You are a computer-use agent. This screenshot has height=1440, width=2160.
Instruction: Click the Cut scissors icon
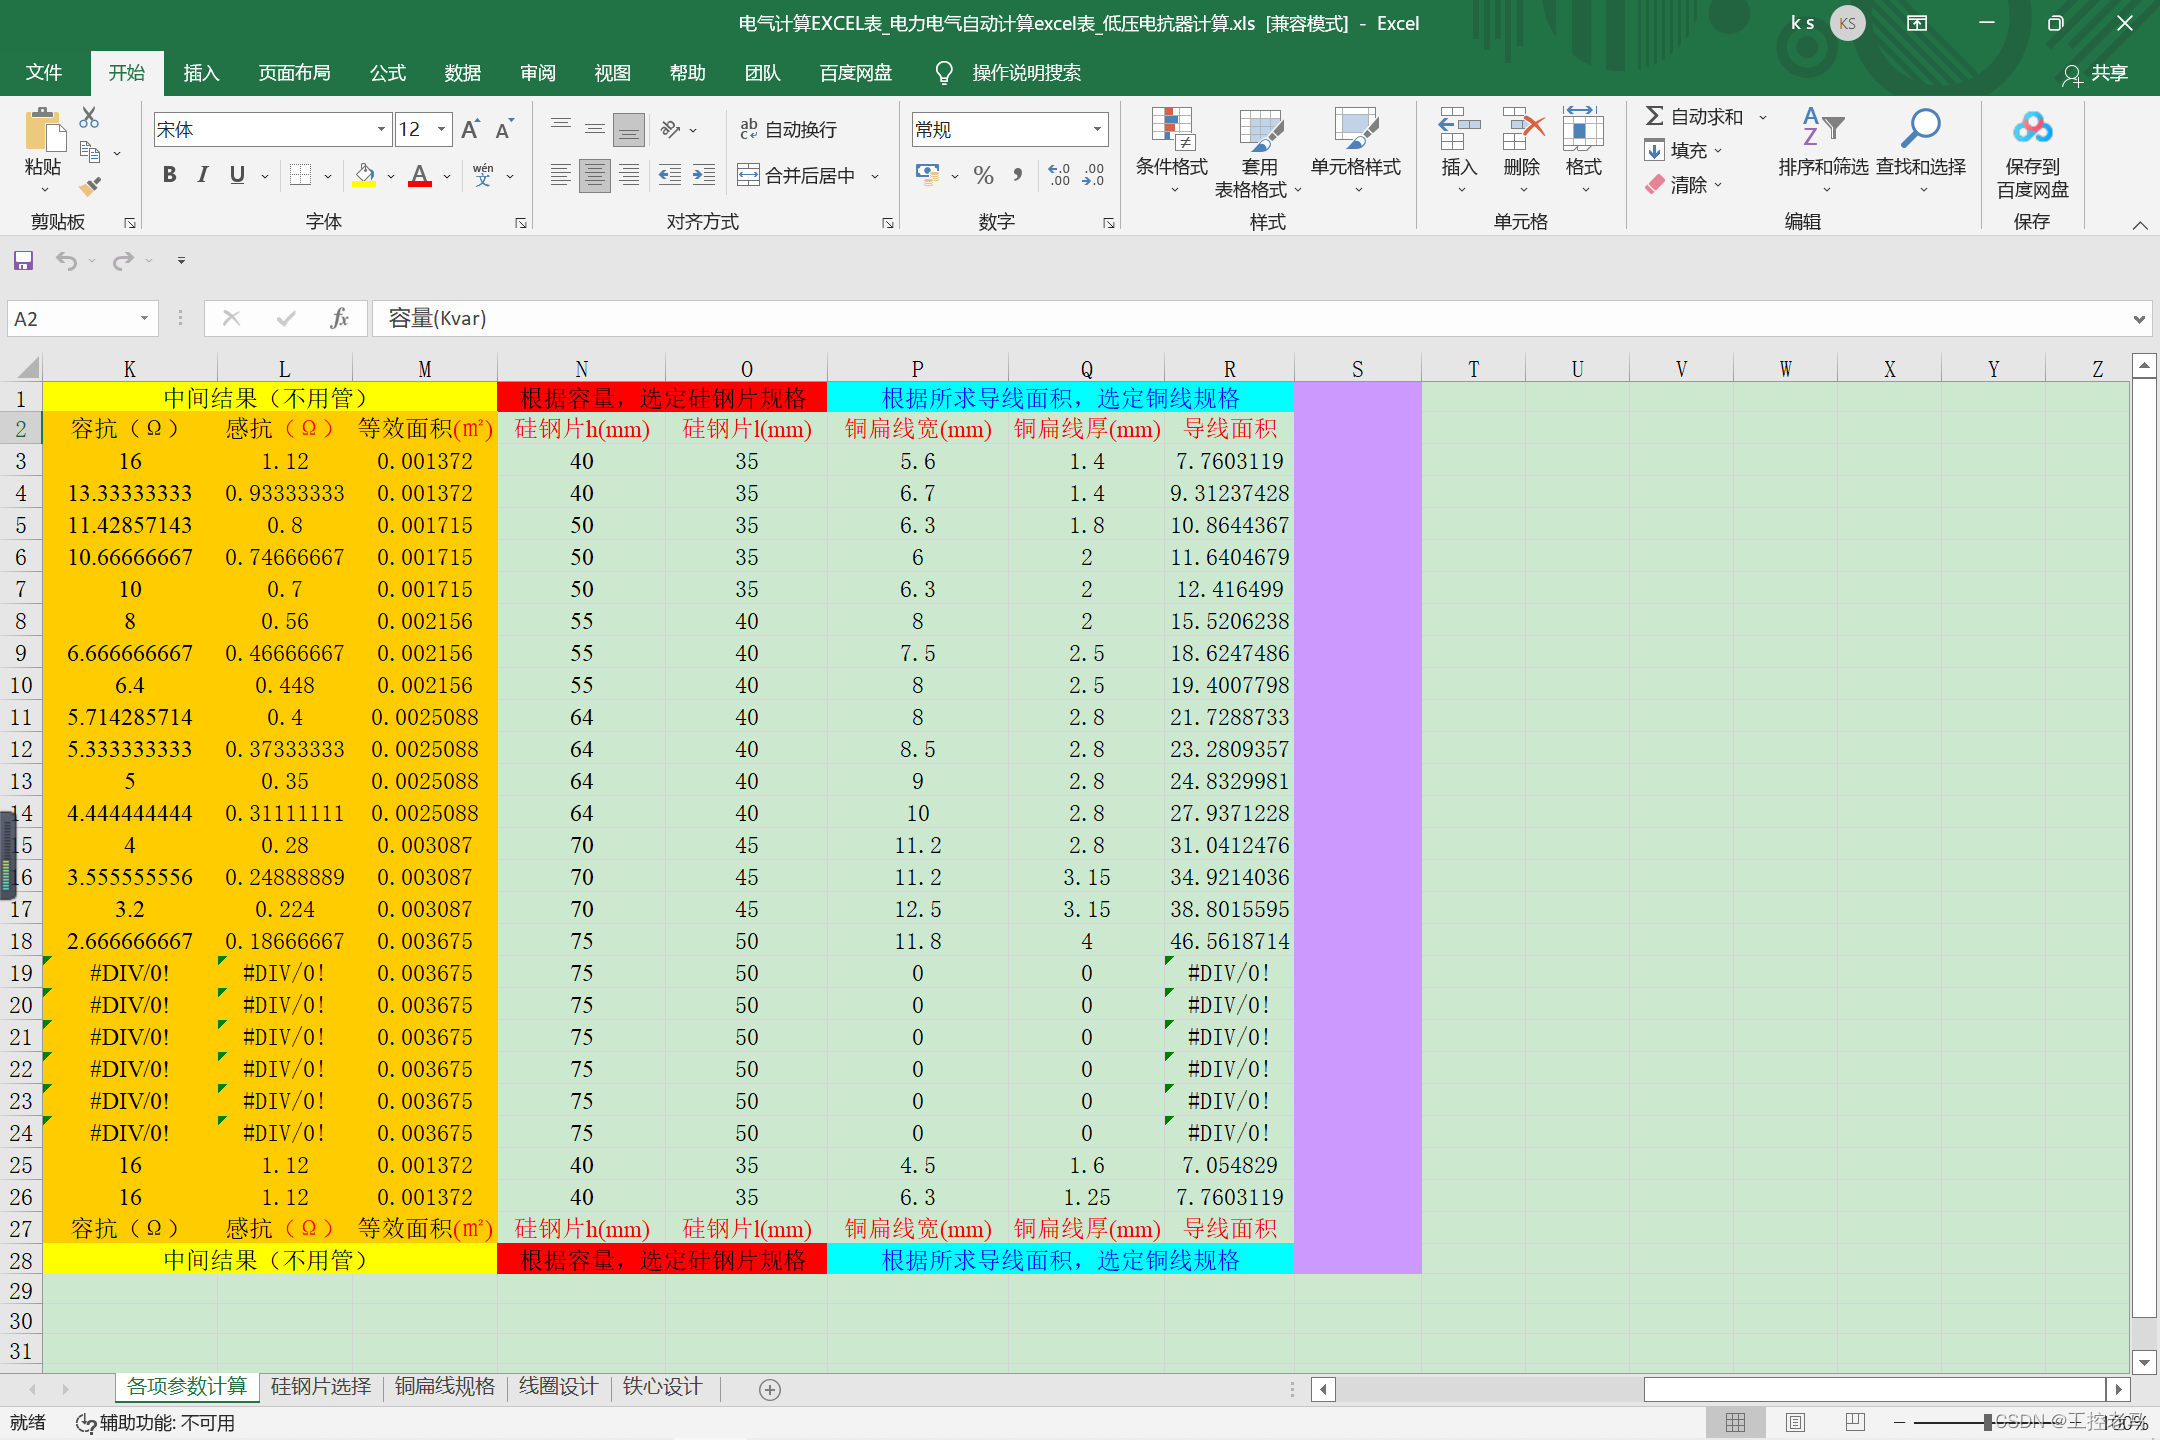pos(89,118)
